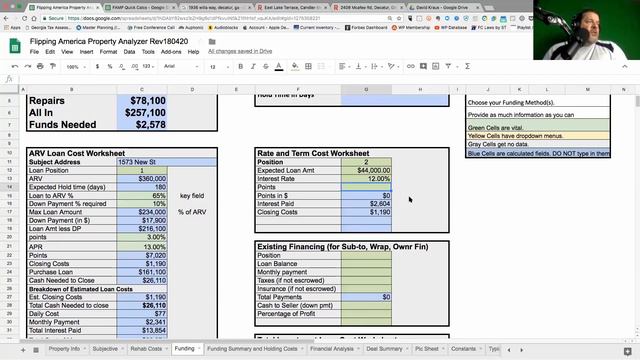Select the selected Points cell in Rate and Term

366,187
